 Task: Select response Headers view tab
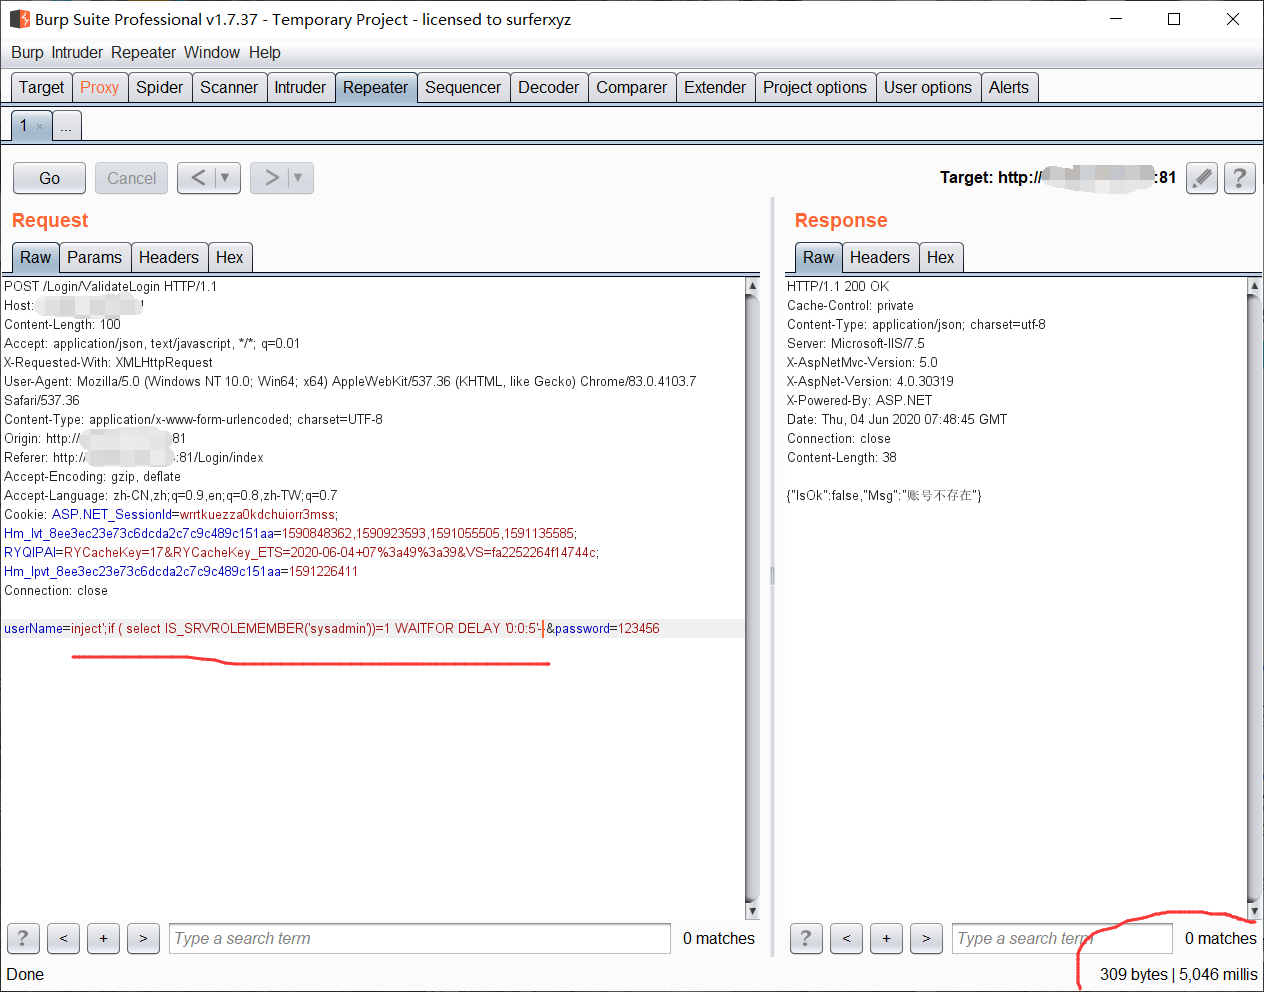point(880,257)
